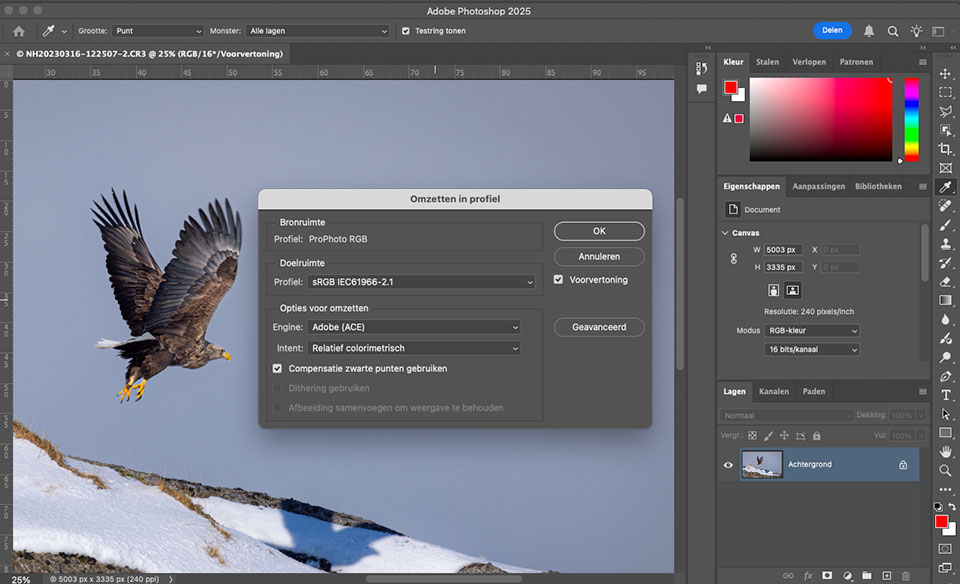
Task: Switch to the Verlopen tab
Action: 809,62
